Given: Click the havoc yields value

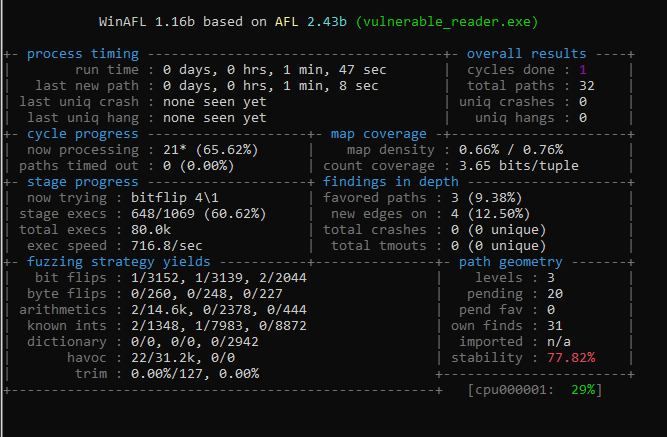Looking at the screenshot, I should tap(188, 358).
